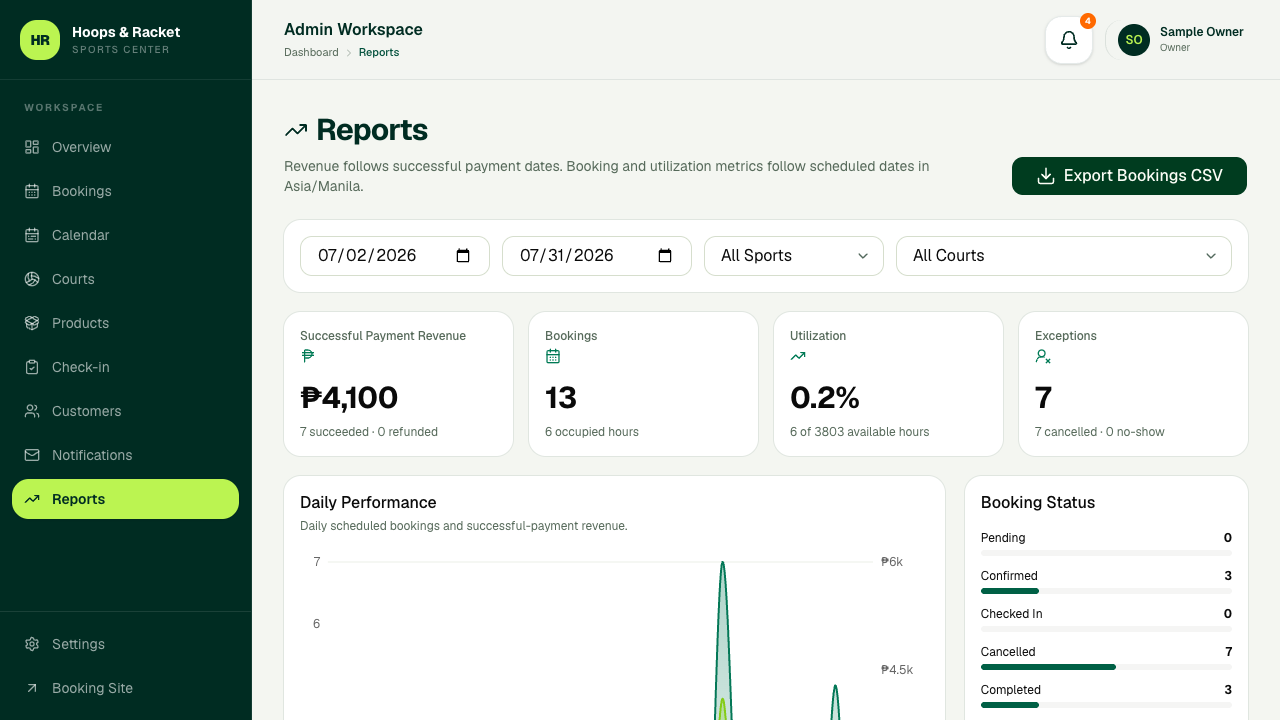The width and height of the screenshot is (1280, 720).
Task: Click the HR logo badge
Action: pos(40,40)
